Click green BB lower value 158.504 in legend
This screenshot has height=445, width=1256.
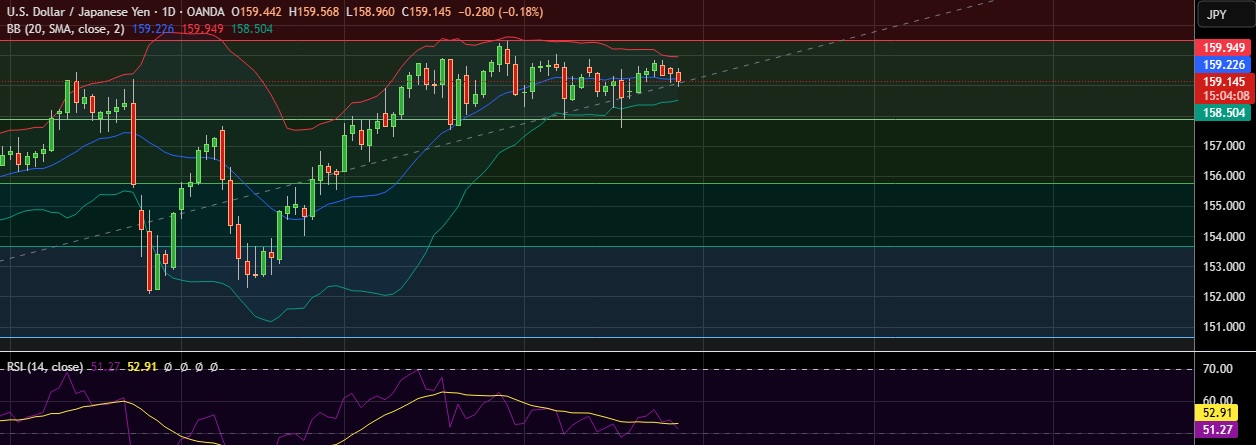click(251, 29)
